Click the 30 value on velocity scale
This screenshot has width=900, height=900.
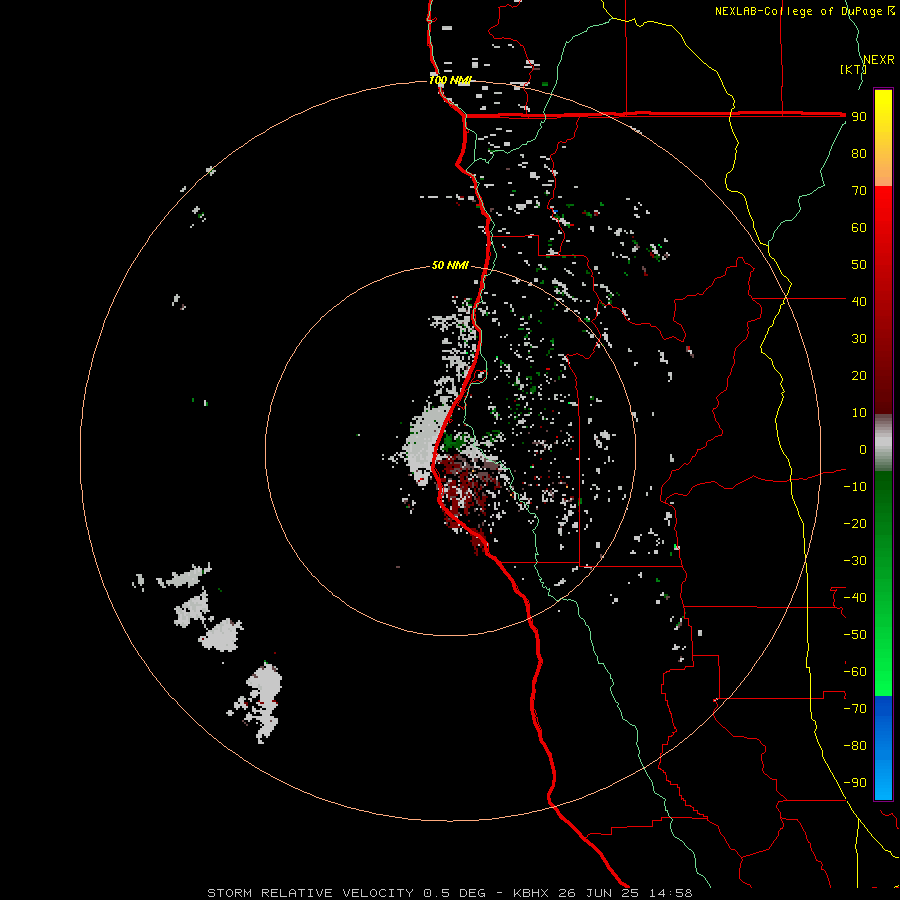859,339
